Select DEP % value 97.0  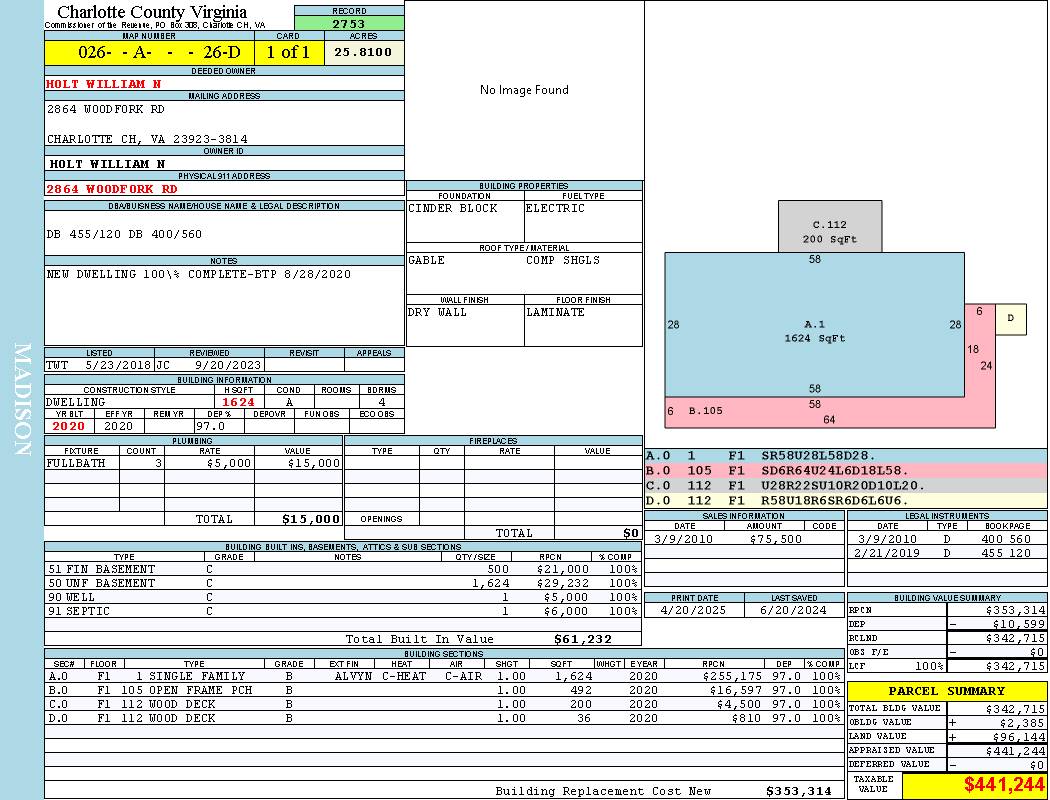pyautogui.click(x=211, y=426)
